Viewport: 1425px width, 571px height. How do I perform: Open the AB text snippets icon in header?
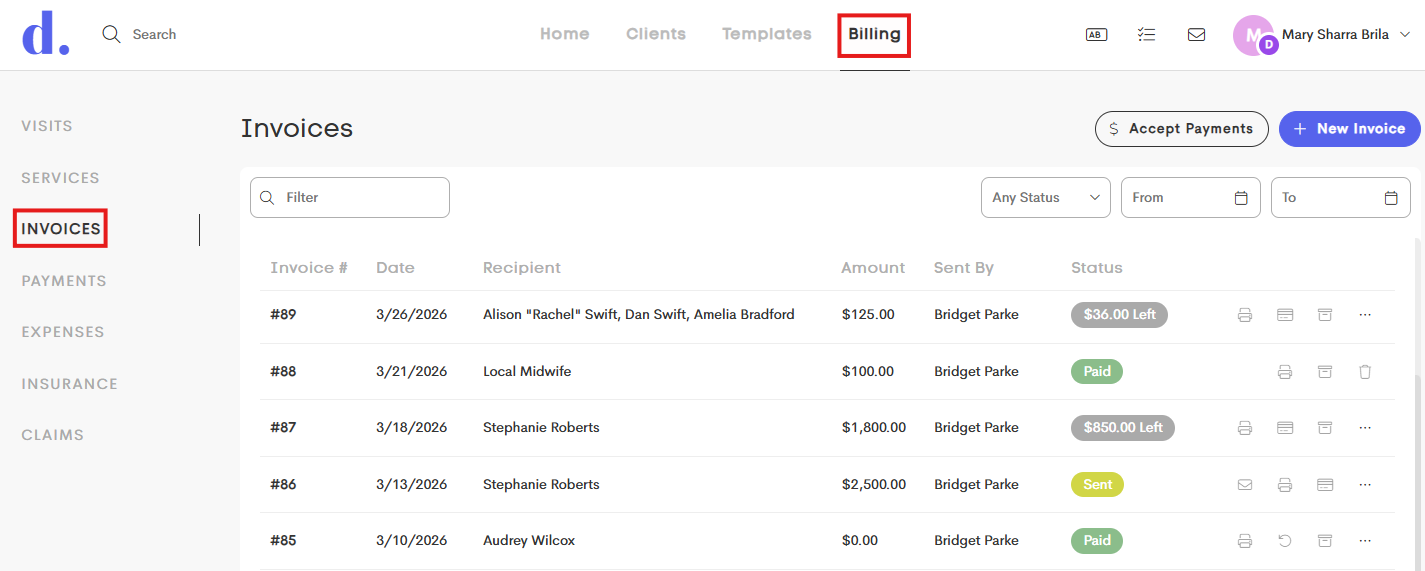pos(1096,34)
